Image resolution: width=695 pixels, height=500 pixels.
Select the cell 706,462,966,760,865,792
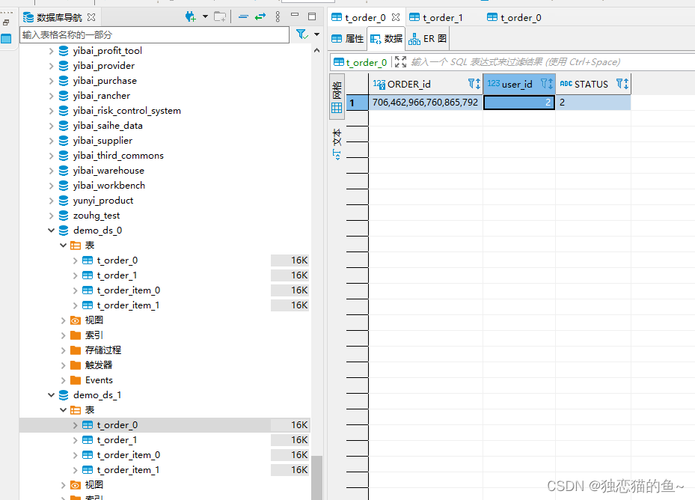coord(426,102)
